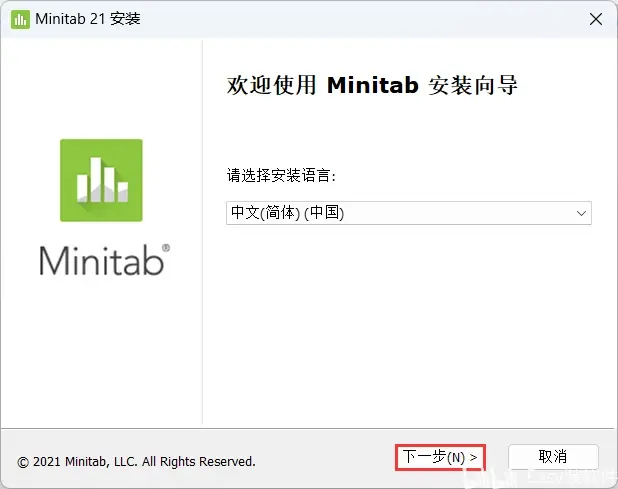
Task: Open the installation language dropdown
Action: [x=409, y=213]
